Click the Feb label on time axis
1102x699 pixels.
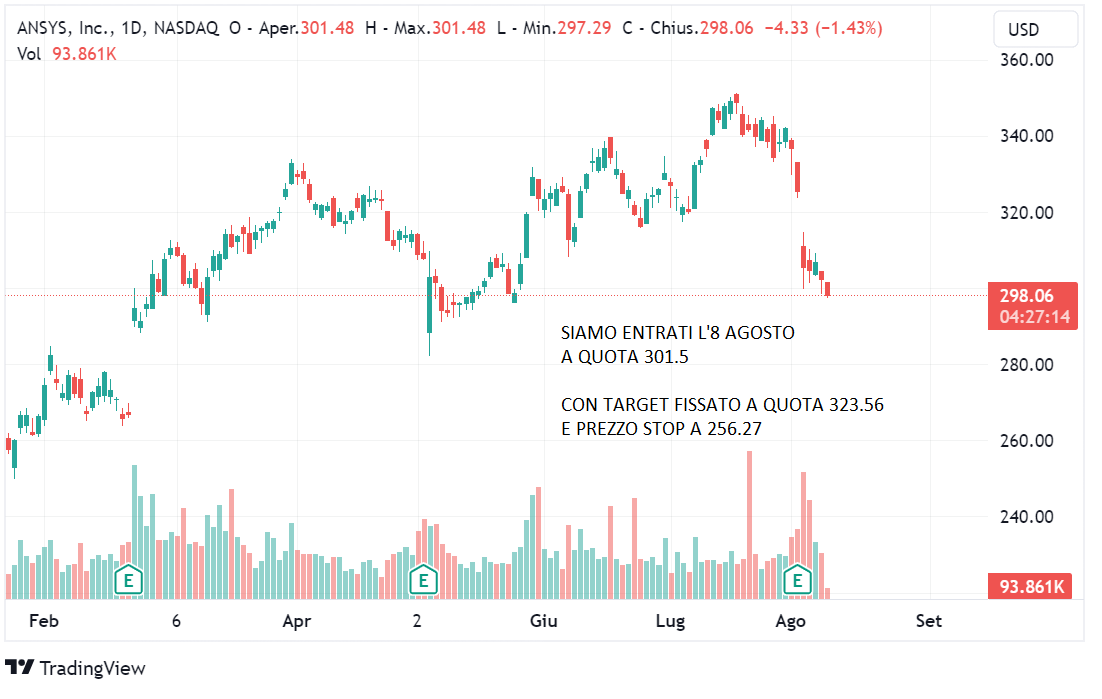click(x=44, y=622)
